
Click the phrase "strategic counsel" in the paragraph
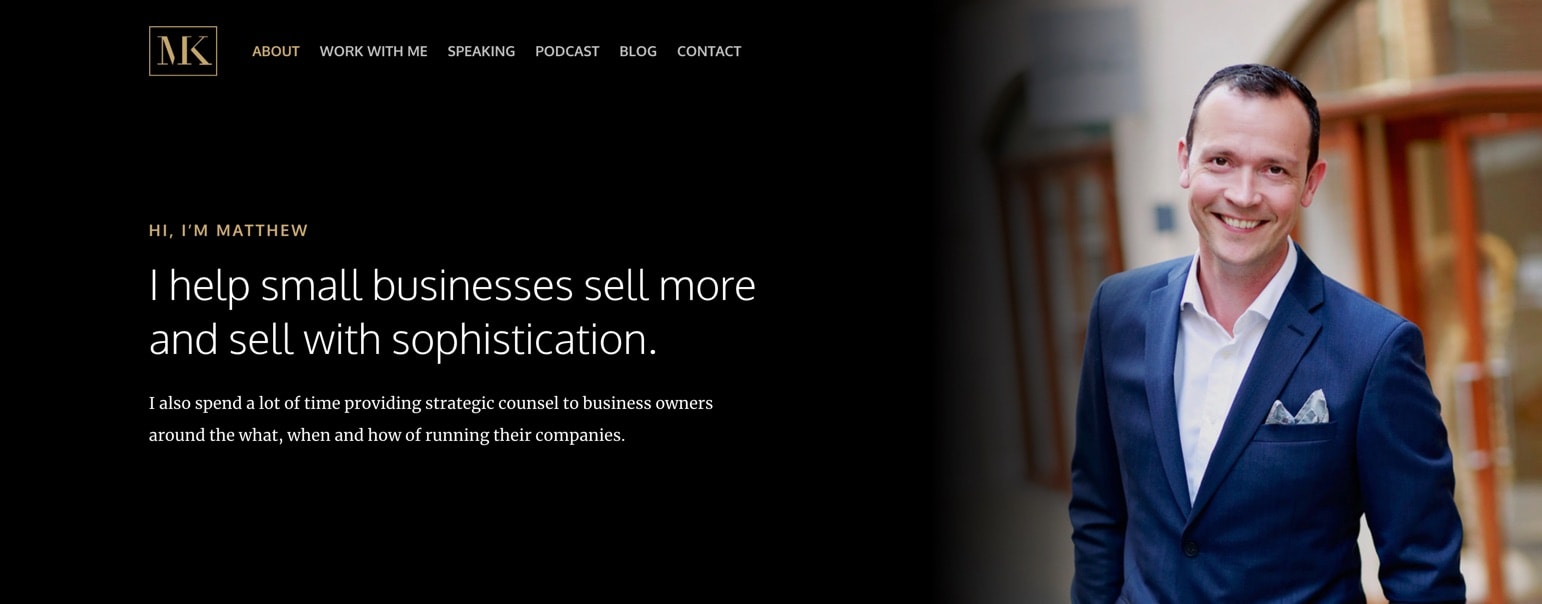click(492, 404)
